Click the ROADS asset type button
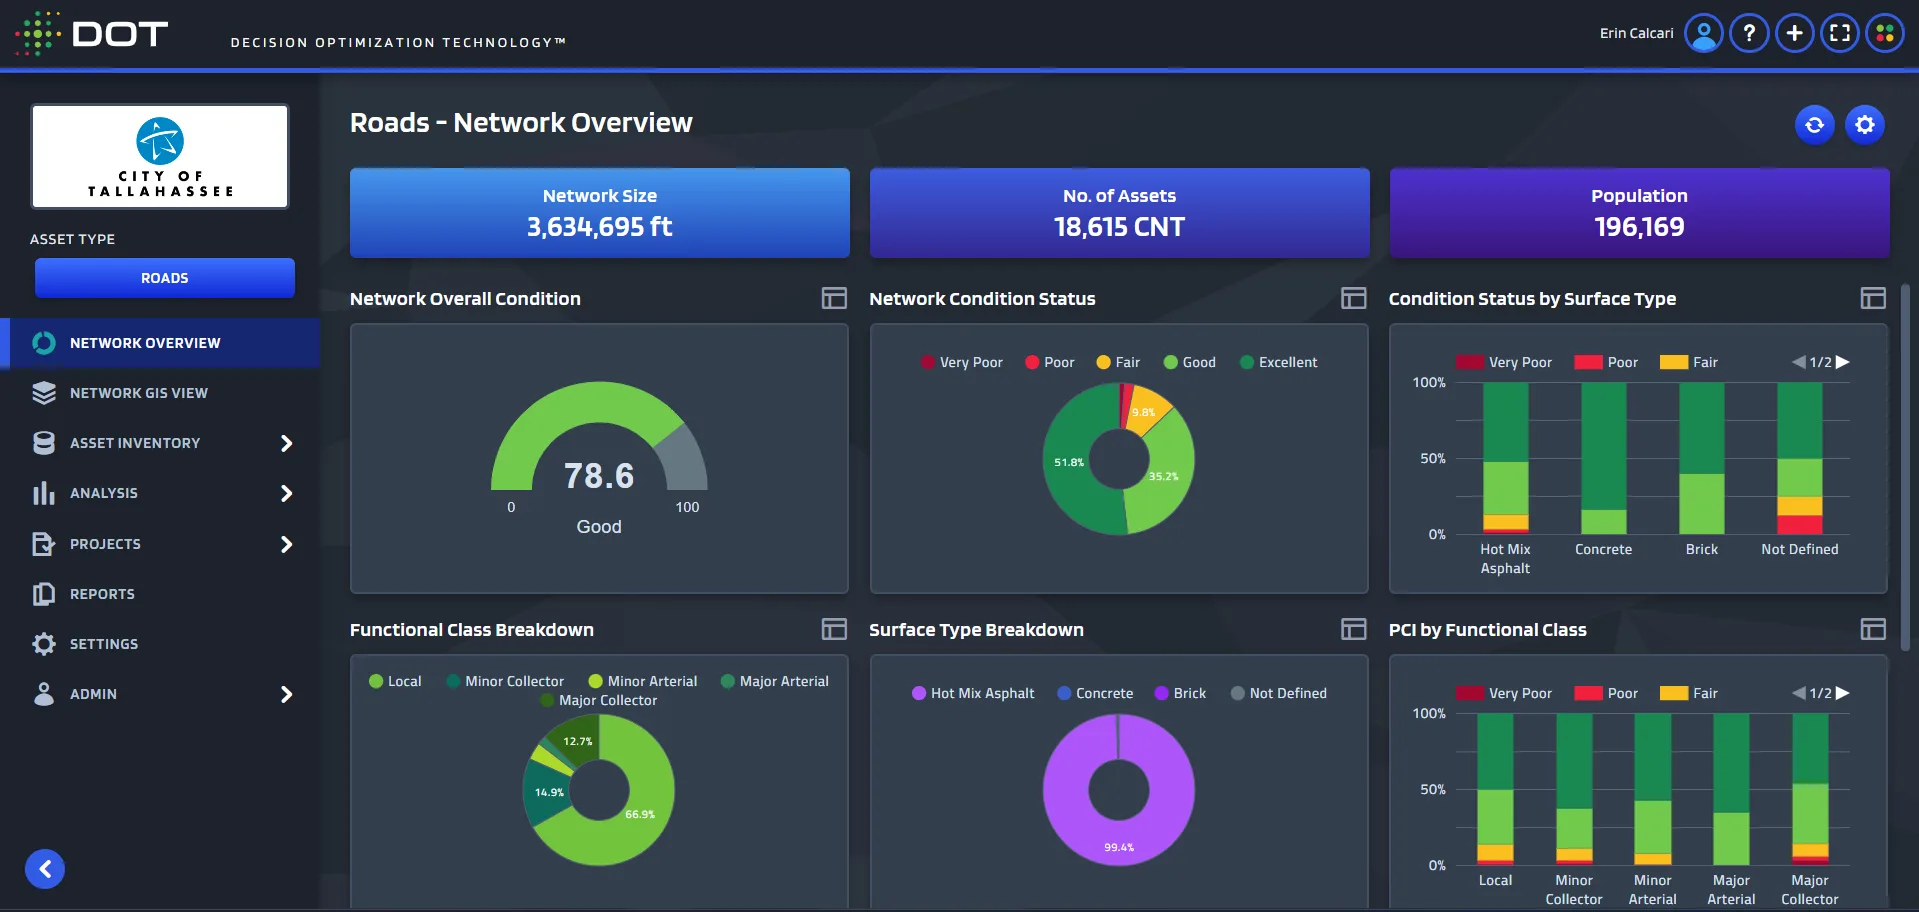The height and width of the screenshot is (912, 1919). pos(165,278)
